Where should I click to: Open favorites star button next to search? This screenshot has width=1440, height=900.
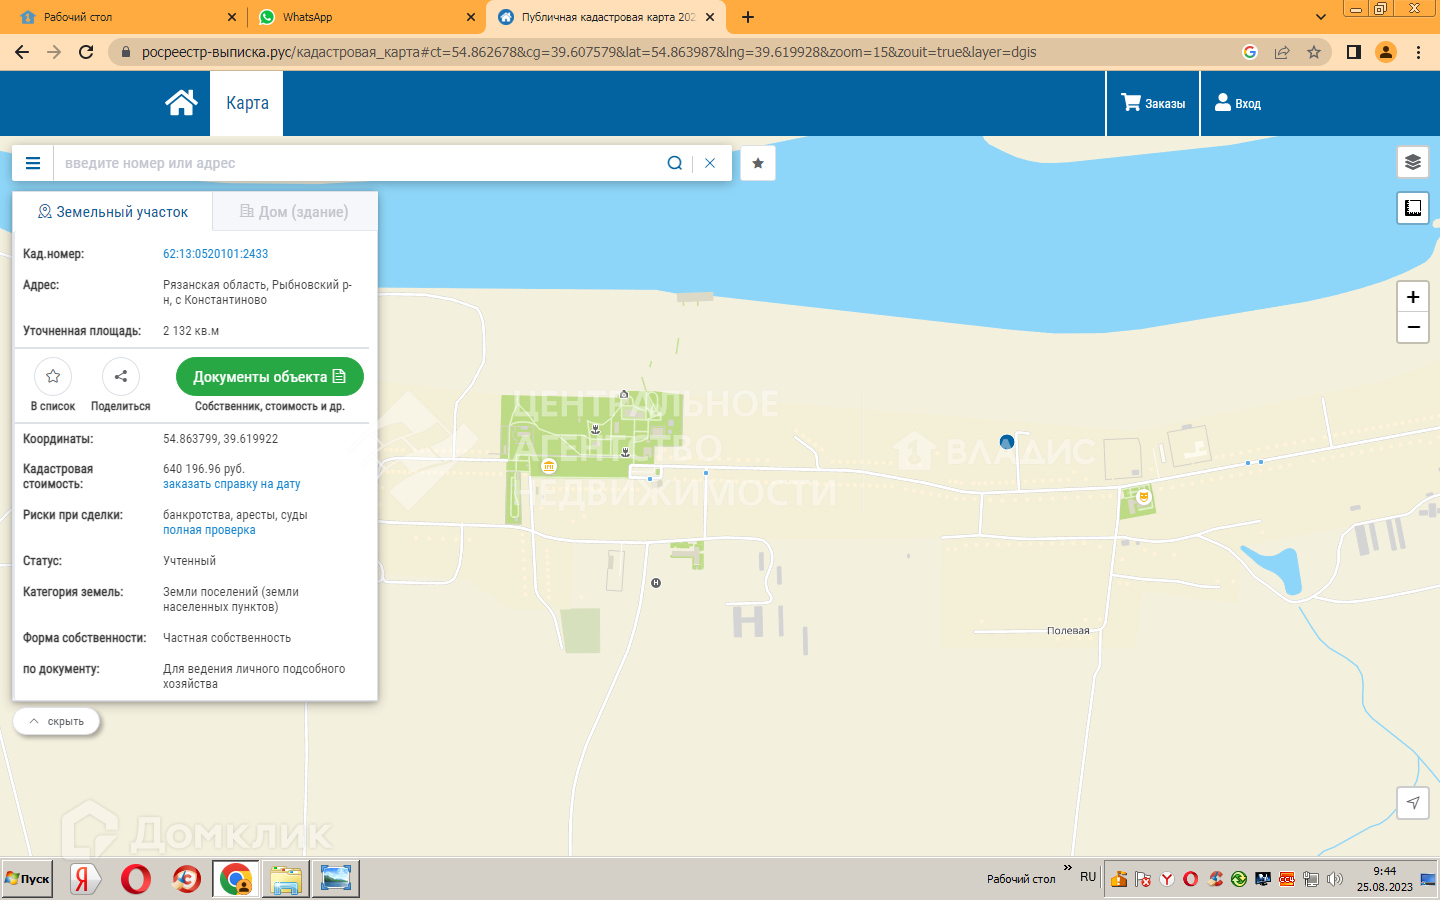758,163
